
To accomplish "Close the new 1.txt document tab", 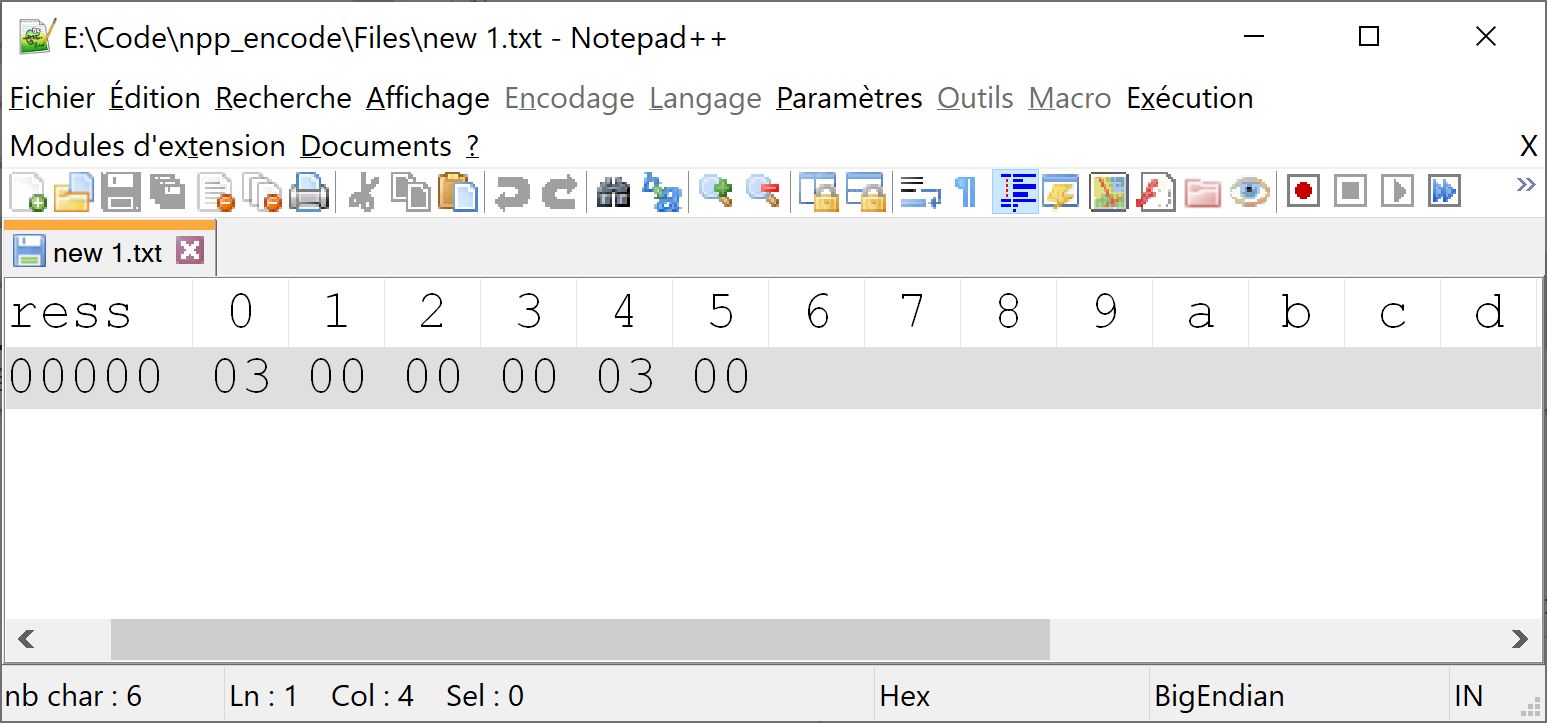I will click(190, 251).
